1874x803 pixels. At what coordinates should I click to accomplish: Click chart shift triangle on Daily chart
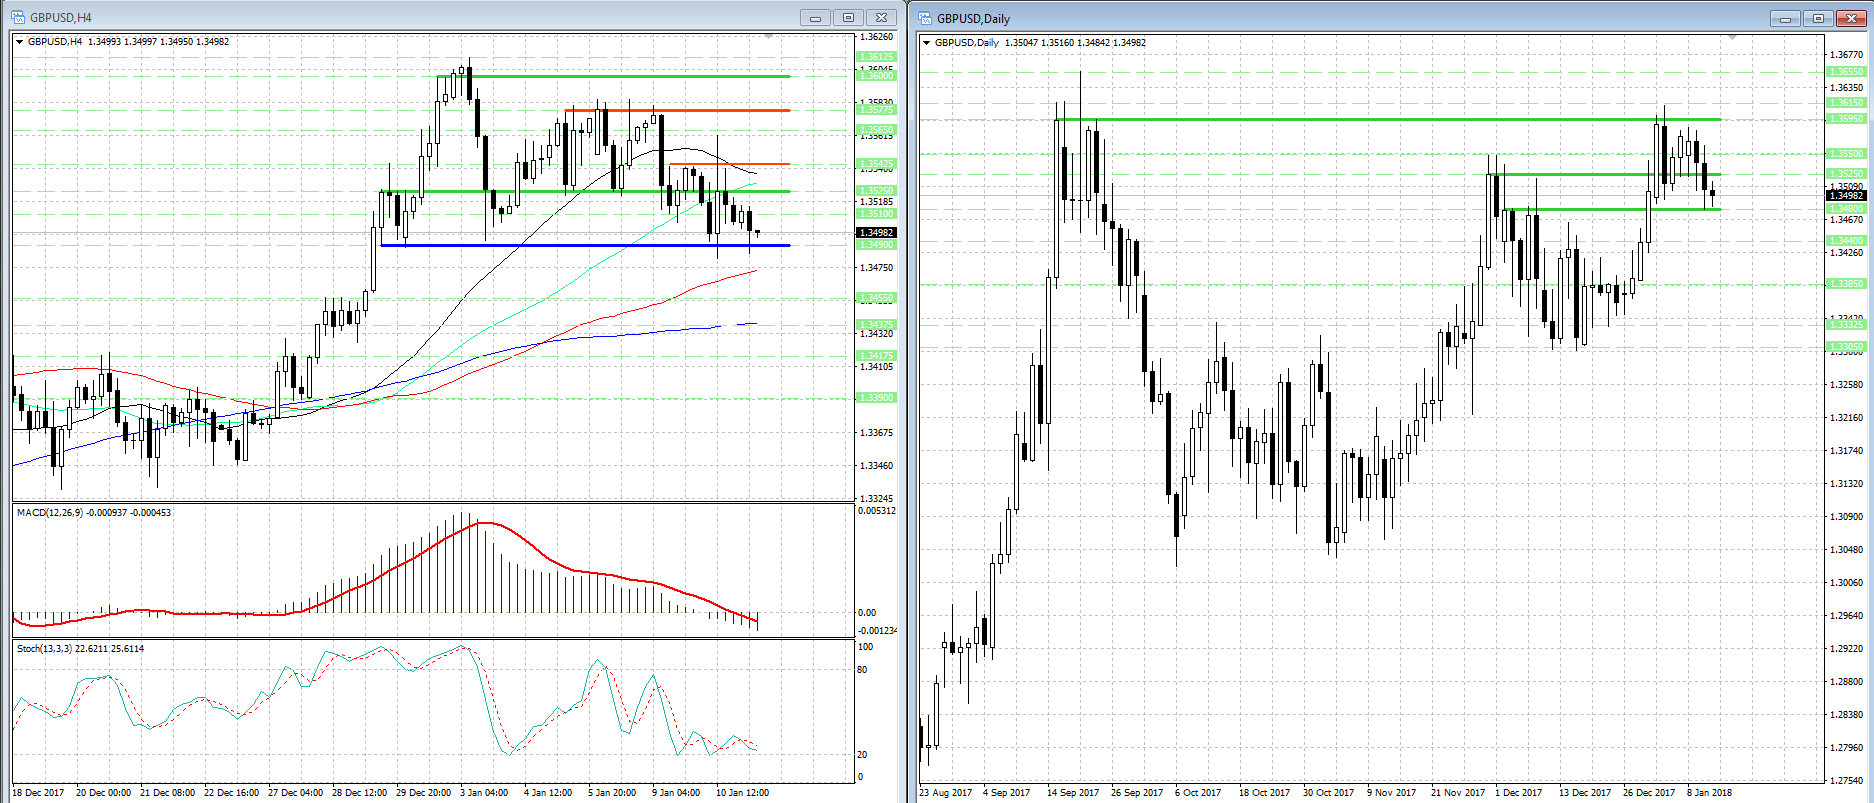click(x=1732, y=37)
